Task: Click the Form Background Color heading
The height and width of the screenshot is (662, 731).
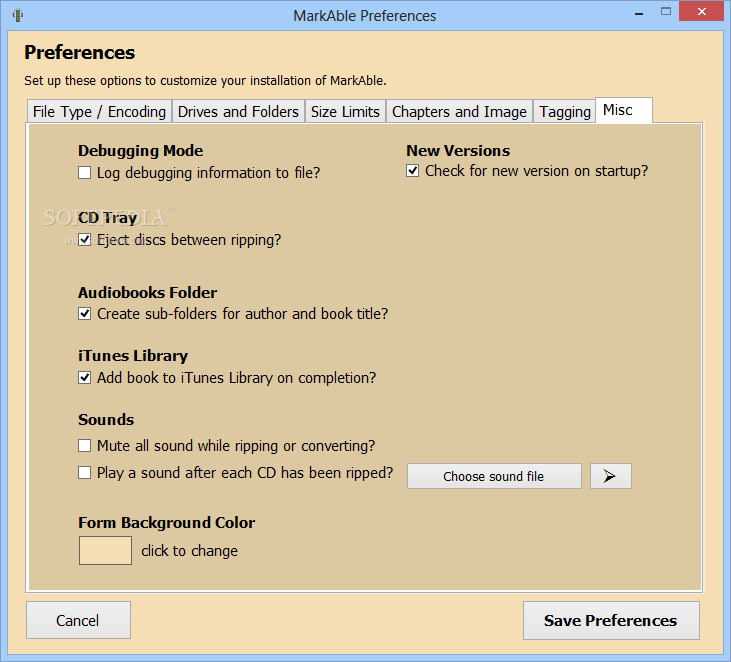Action: 167,523
